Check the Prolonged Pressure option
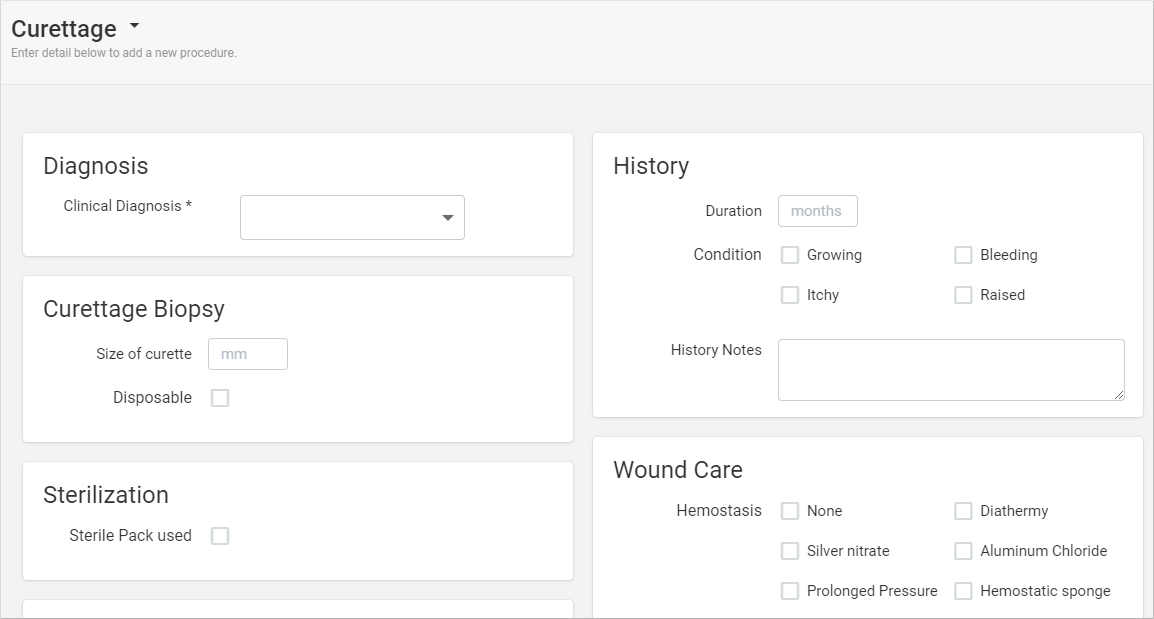Image resolution: width=1154 pixels, height=619 pixels. point(790,591)
